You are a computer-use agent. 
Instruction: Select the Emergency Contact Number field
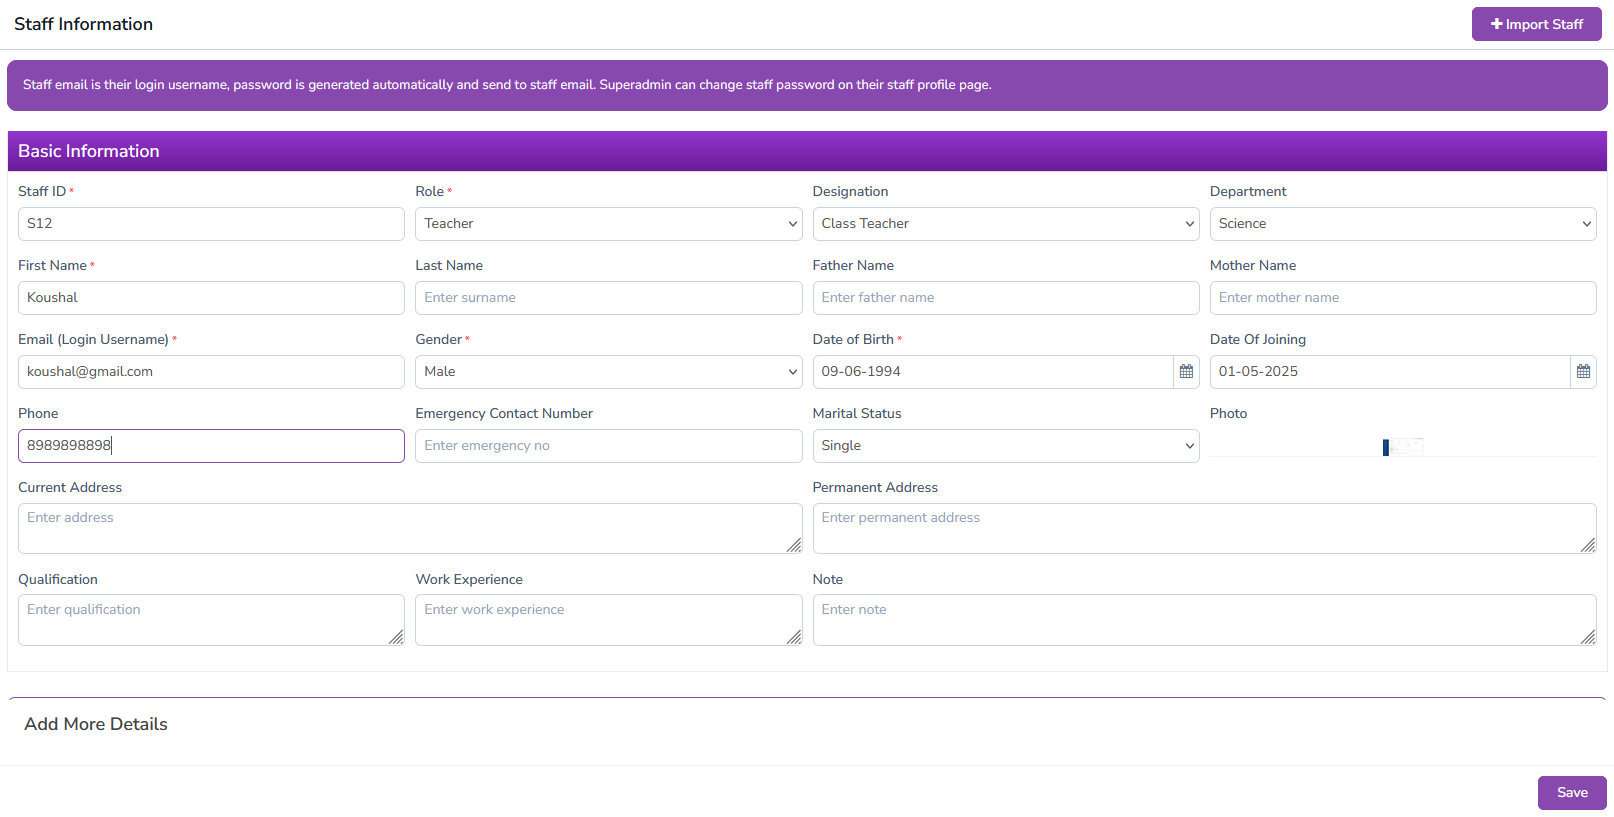[608, 446]
